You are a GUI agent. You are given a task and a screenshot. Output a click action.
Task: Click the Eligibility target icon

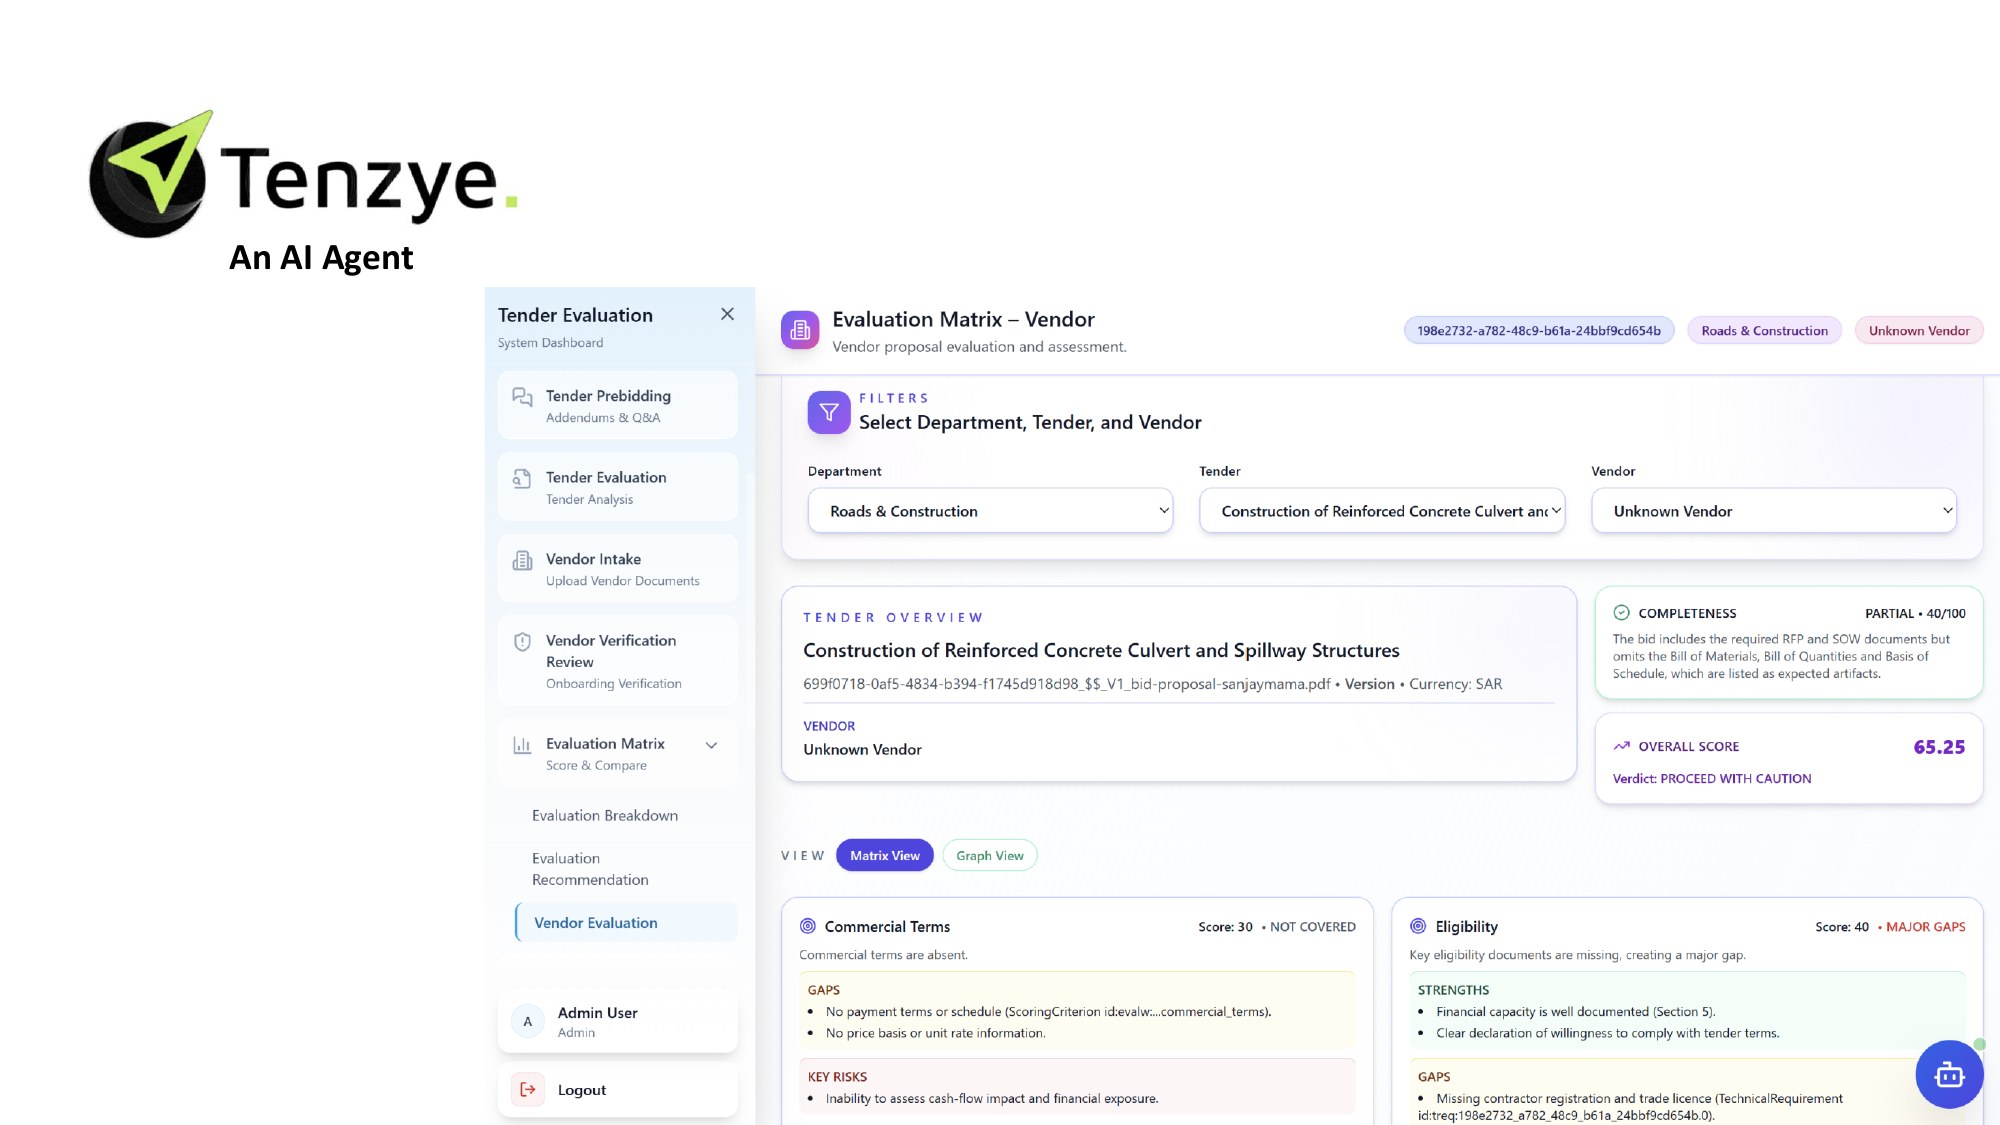1418,926
